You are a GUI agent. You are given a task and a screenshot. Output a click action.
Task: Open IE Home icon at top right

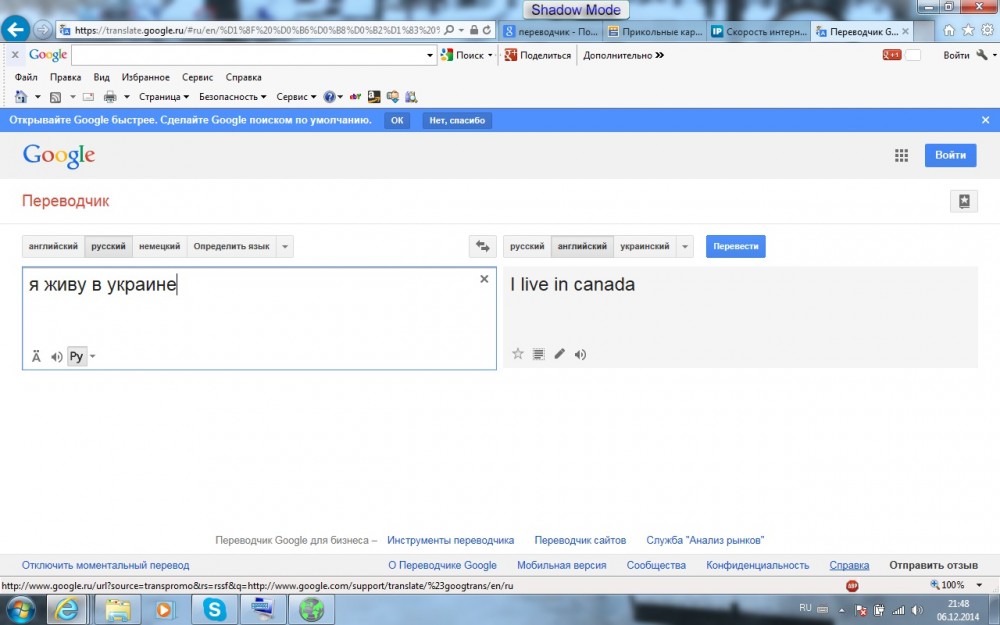[949, 30]
